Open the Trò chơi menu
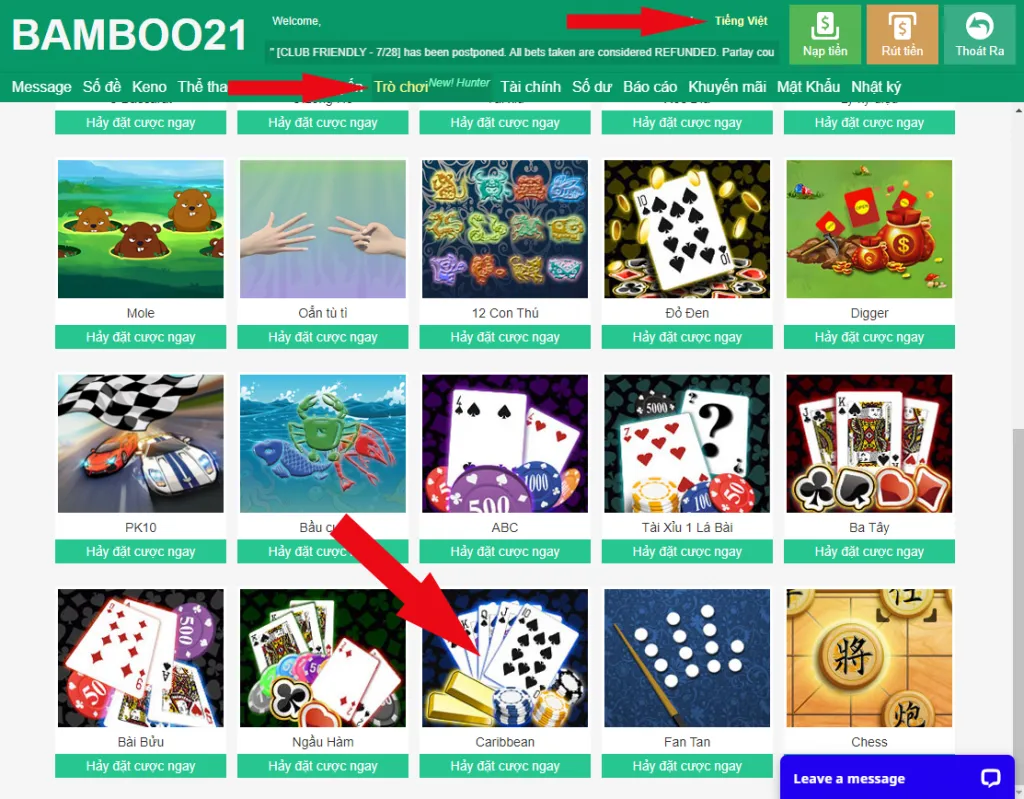1024x799 pixels. [x=401, y=87]
